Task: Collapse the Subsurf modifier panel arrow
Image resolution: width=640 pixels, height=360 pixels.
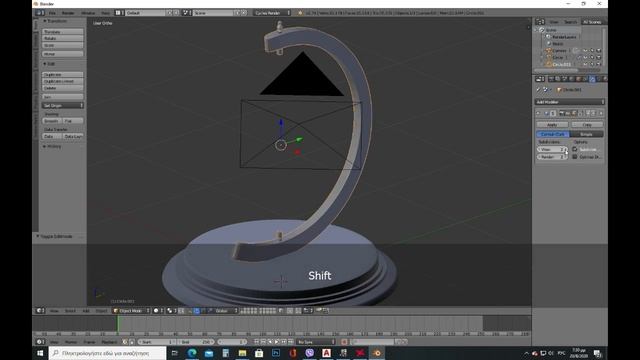Action: [538, 113]
